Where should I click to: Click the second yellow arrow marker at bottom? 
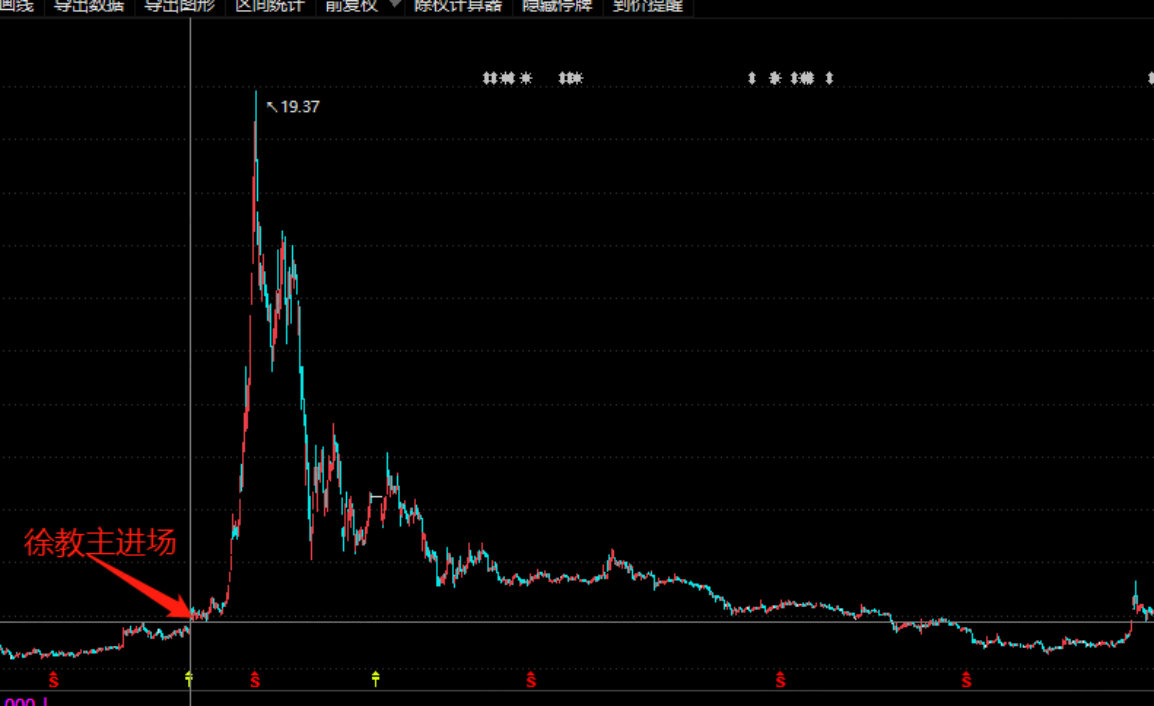[x=375, y=679]
